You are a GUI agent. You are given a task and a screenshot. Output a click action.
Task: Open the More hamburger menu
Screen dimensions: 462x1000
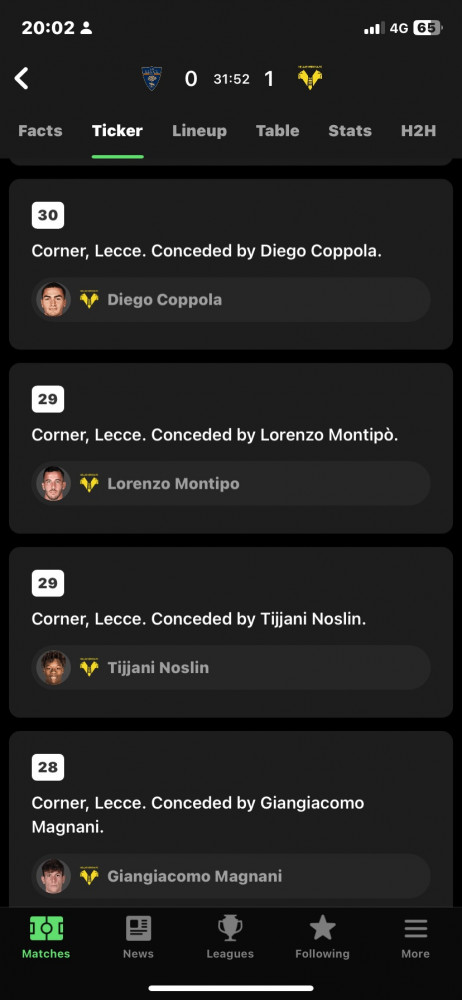point(415,928)
